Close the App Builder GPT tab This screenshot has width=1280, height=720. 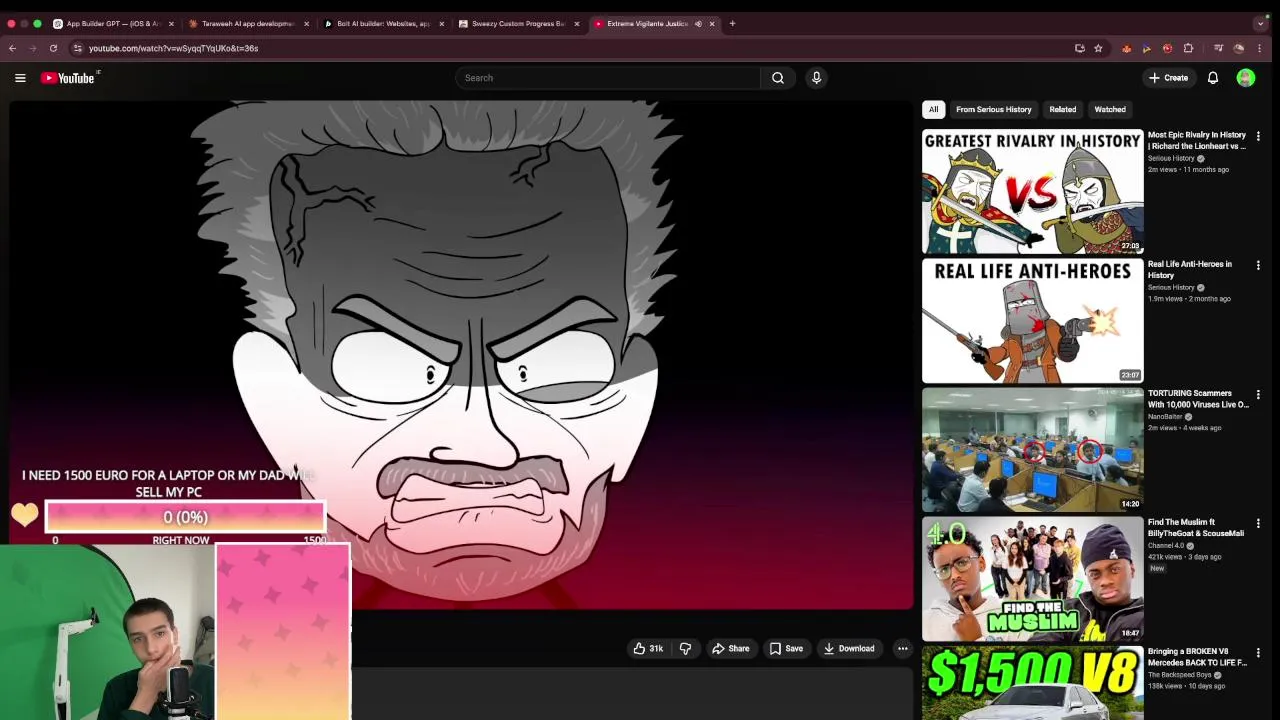click(x=171, y=23)
